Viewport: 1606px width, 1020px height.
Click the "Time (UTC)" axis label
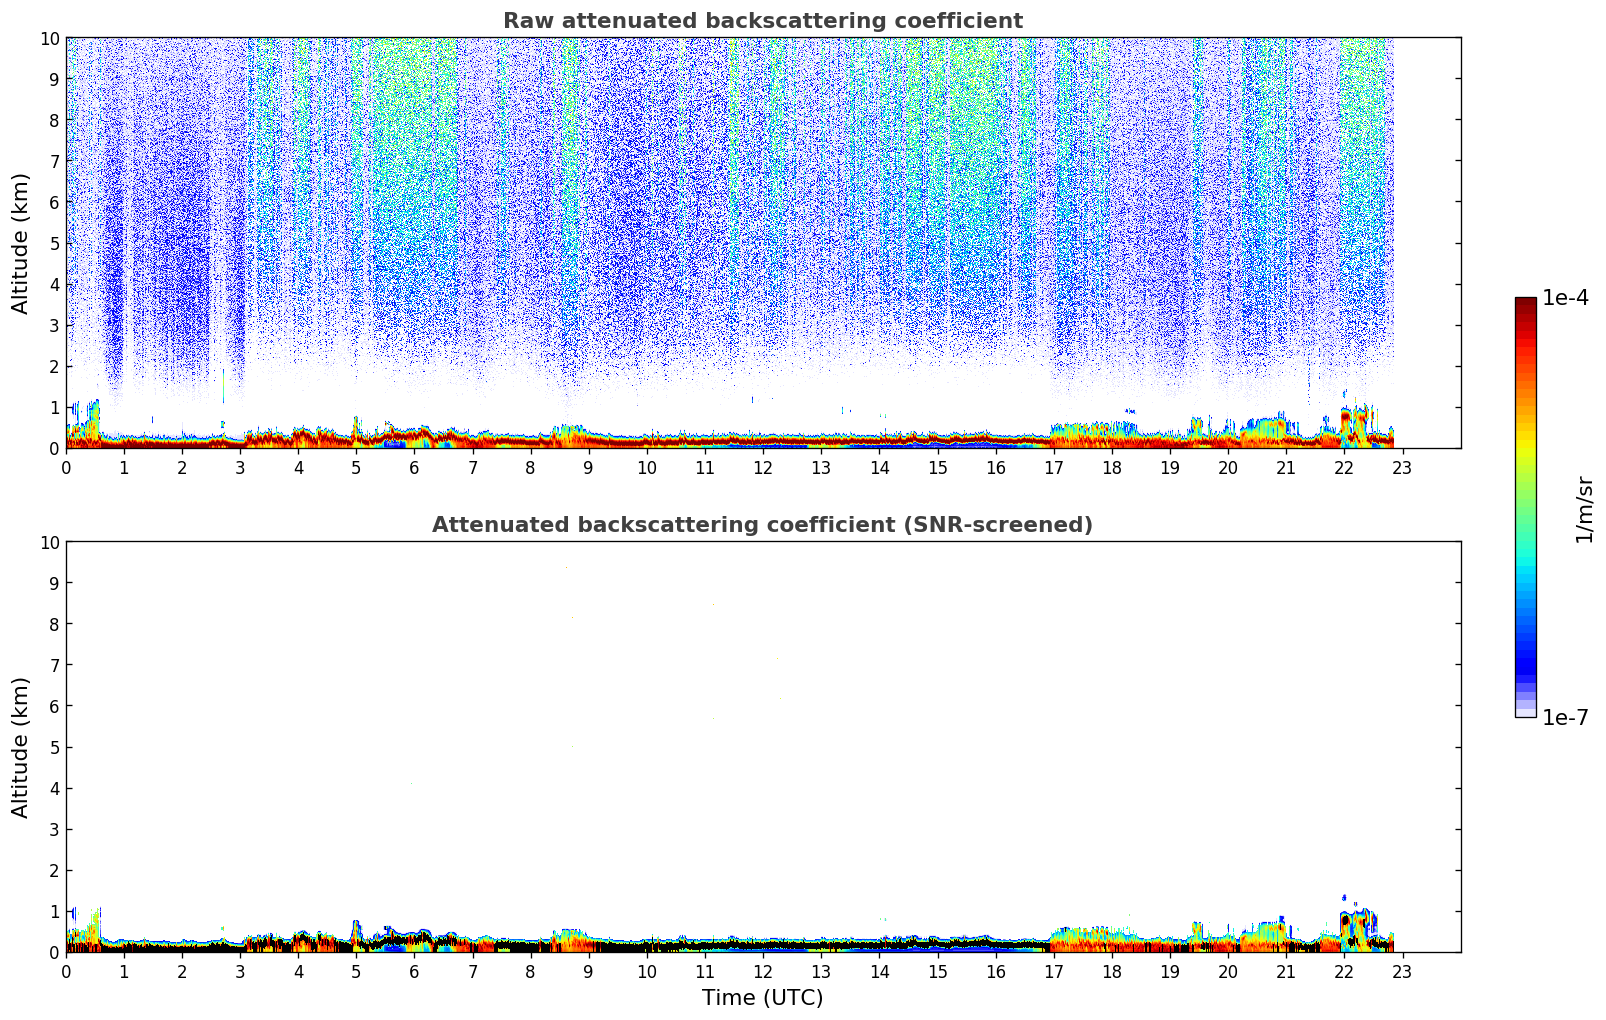[x=763, y=997]
